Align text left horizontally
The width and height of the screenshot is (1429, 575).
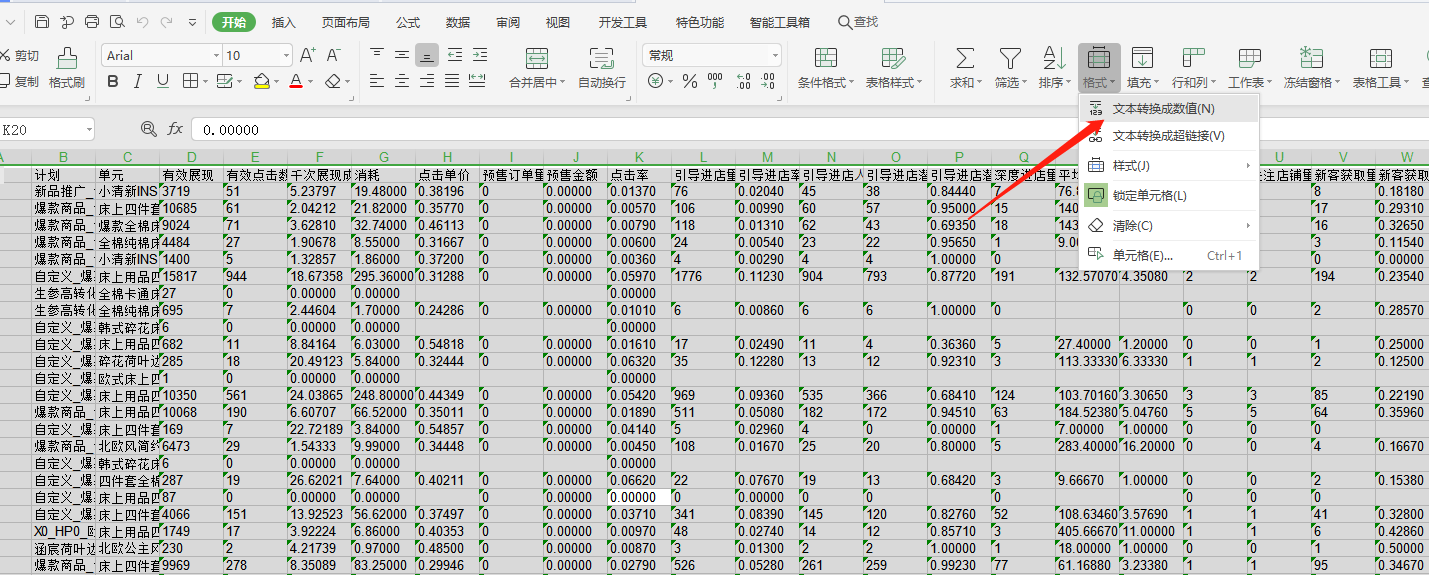point(377,82)
